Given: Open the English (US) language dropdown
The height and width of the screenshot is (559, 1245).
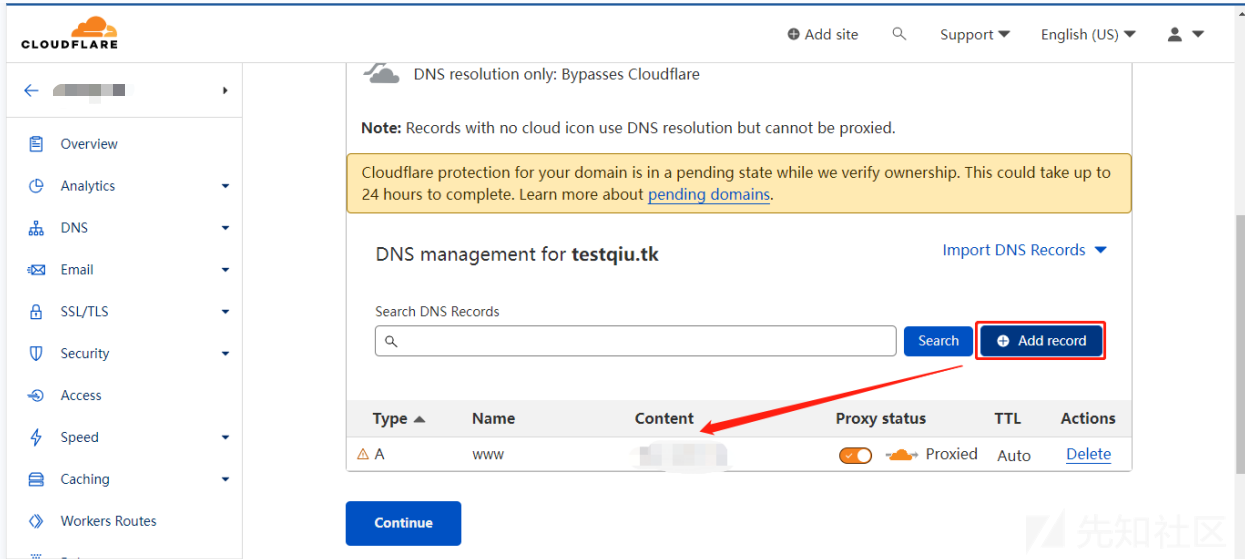Looking at the screenshot, I should 1088,34.
